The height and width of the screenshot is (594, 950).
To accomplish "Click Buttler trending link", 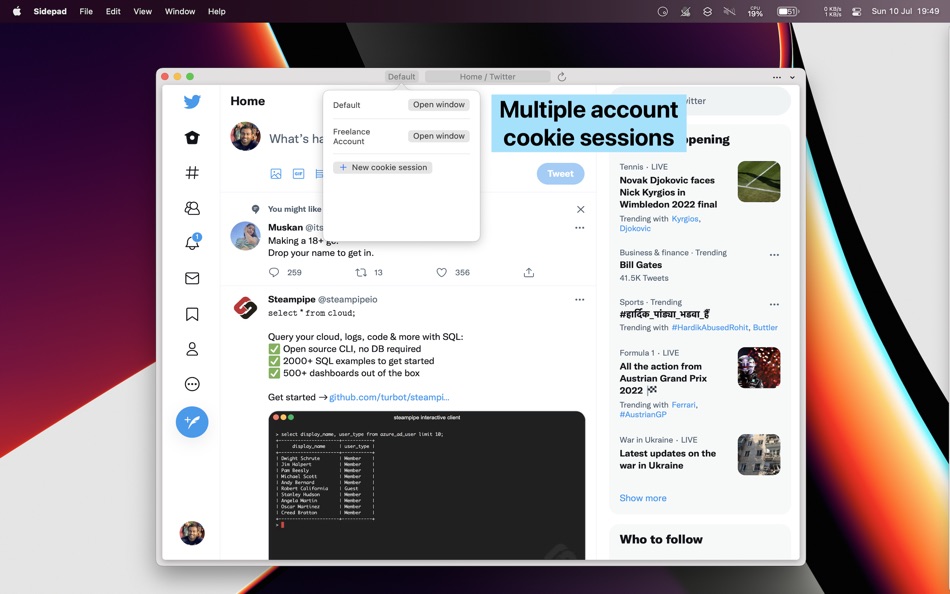I will tap(765, 327).
